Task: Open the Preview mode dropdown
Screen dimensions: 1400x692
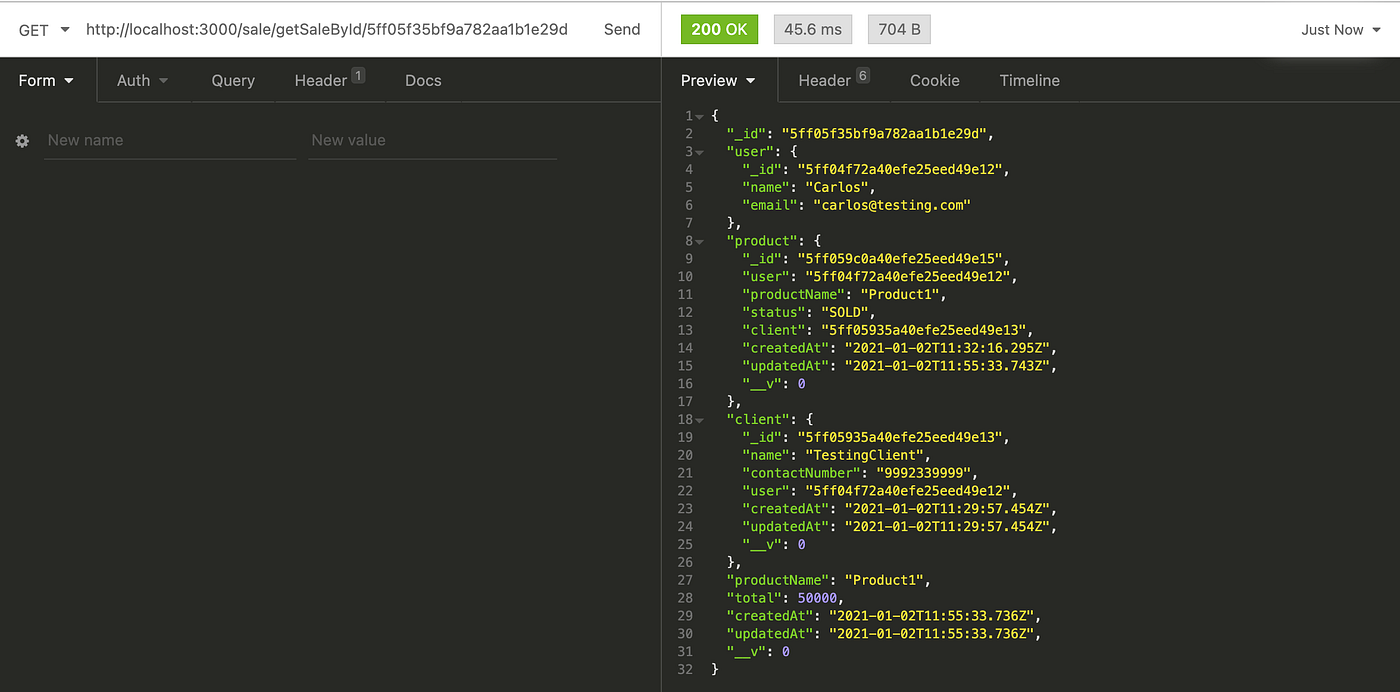Action: [719, 80]
